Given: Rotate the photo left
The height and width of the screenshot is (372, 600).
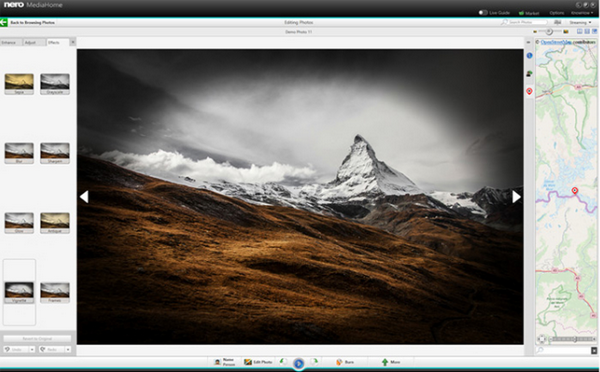Looking at the screenshot, I should coord(283,361).
